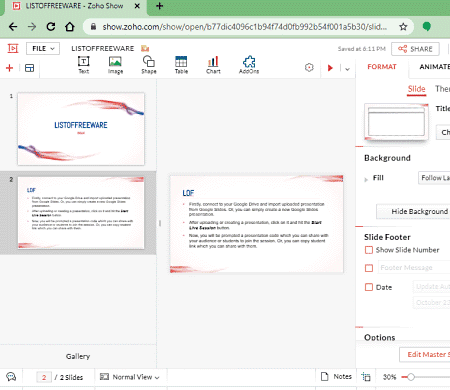This screenshot has height=390, width=450.
Task: Click the Saved at 6:11 PM status
Action: [x=362, y=49]
